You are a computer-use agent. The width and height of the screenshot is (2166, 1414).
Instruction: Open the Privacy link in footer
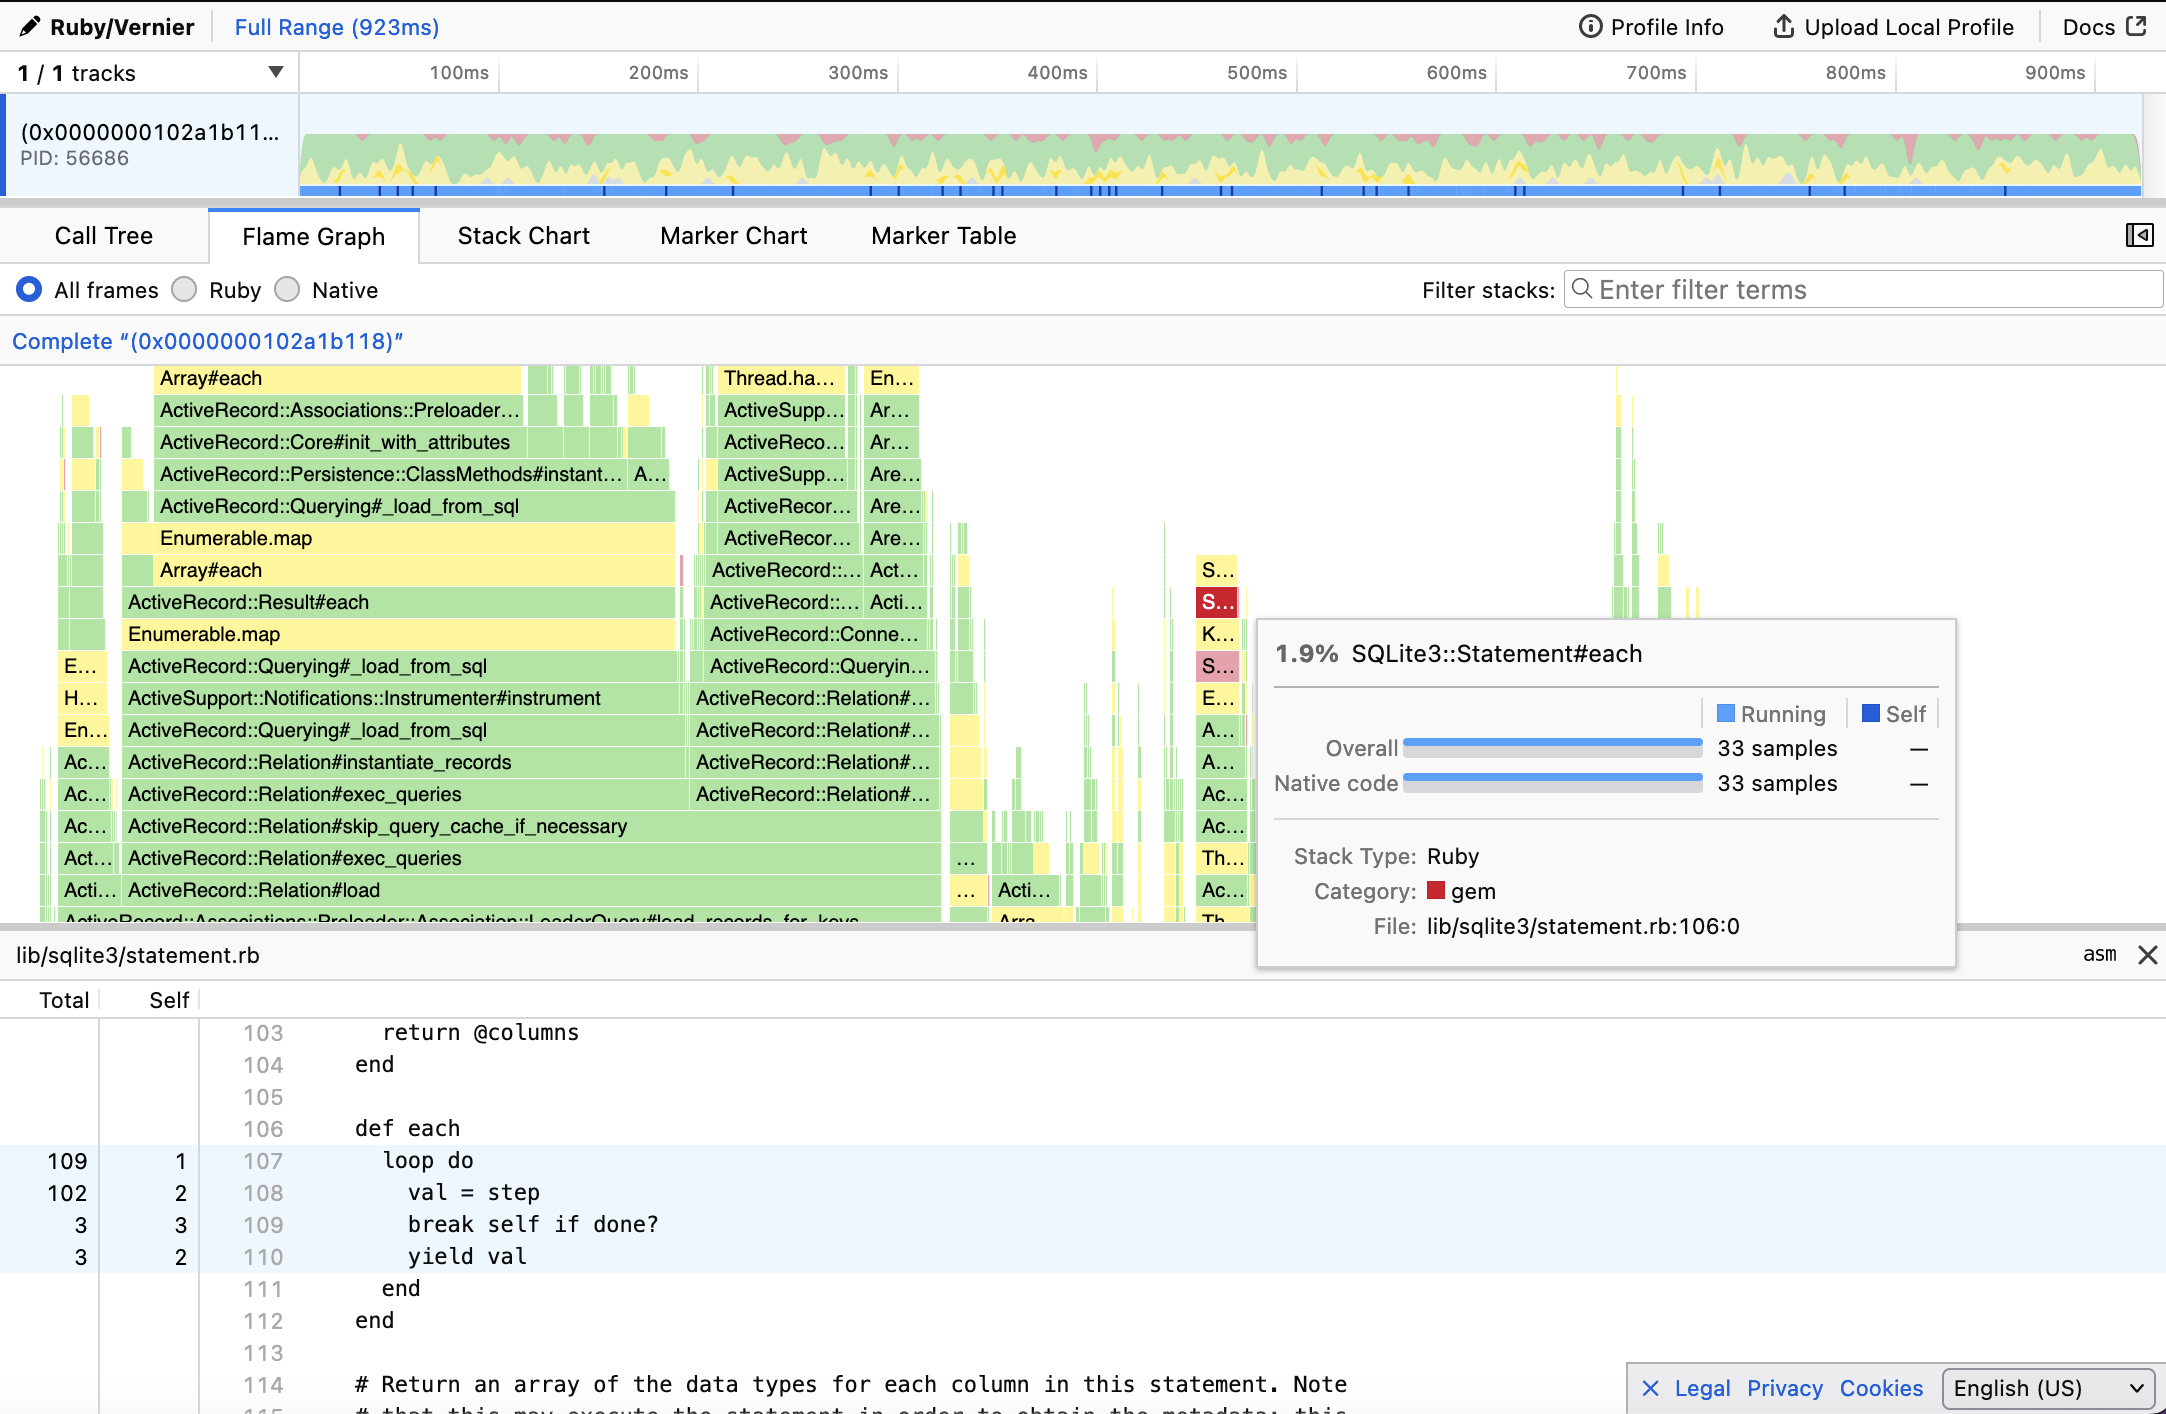tap(1785, 1388)
